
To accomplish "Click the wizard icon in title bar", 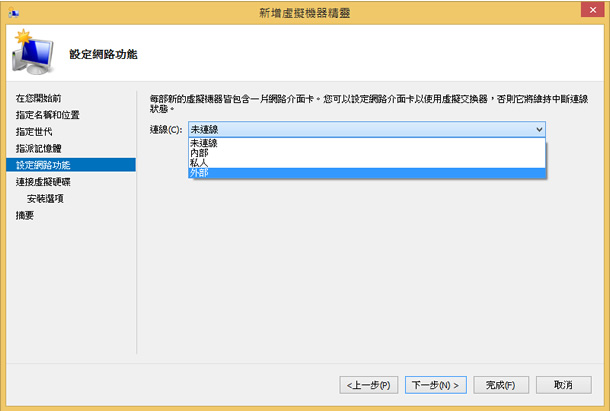I will pyautogui.click(x=14, y=13).
